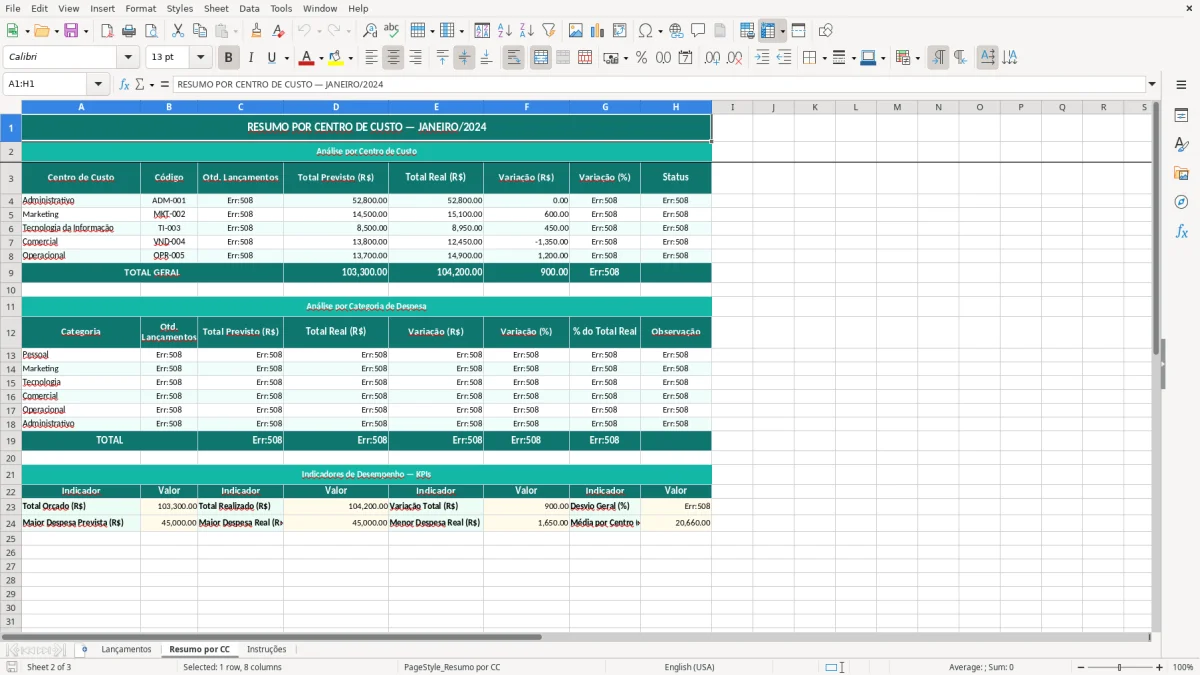
Task: Toggle Center Horizontally alignment
Action: click(x=393, y=58)
